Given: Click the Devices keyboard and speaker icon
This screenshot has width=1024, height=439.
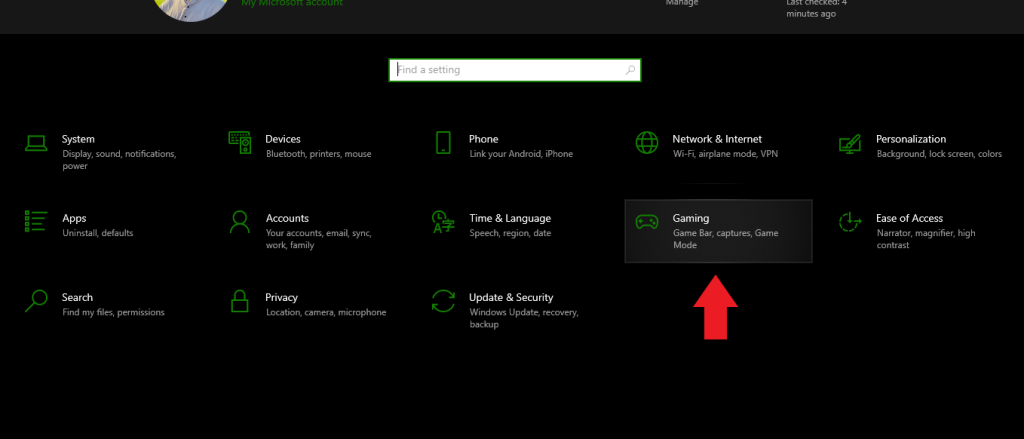Looking at the screenshot, I should click(240, 142).
